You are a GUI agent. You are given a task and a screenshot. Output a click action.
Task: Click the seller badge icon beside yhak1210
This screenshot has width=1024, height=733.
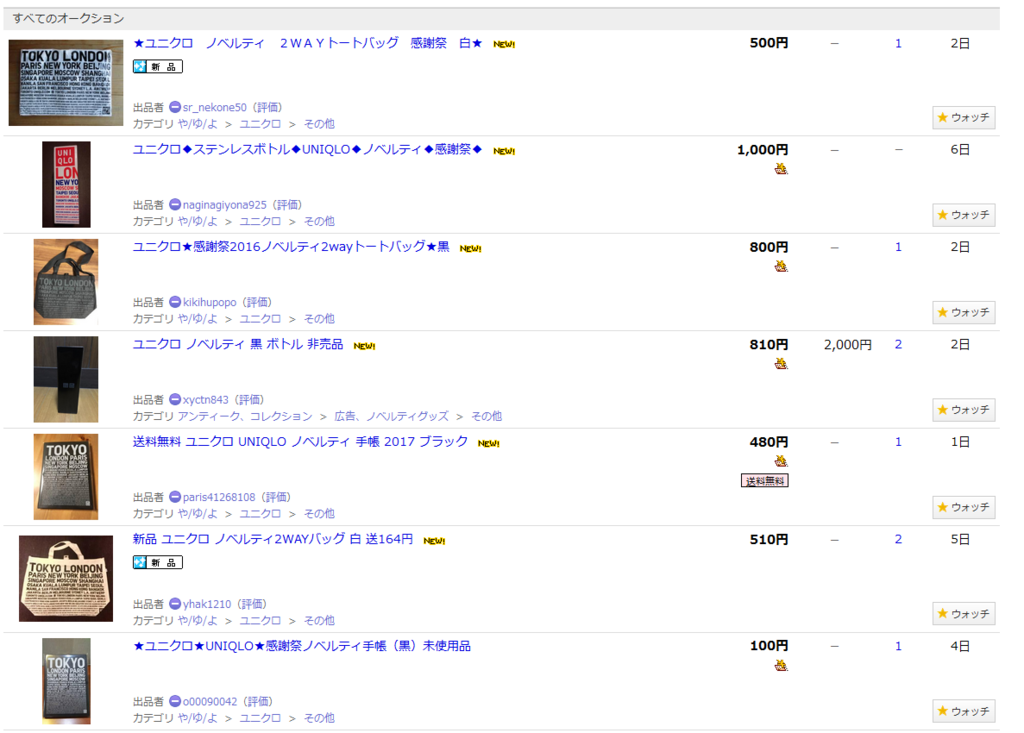[175, 604]
